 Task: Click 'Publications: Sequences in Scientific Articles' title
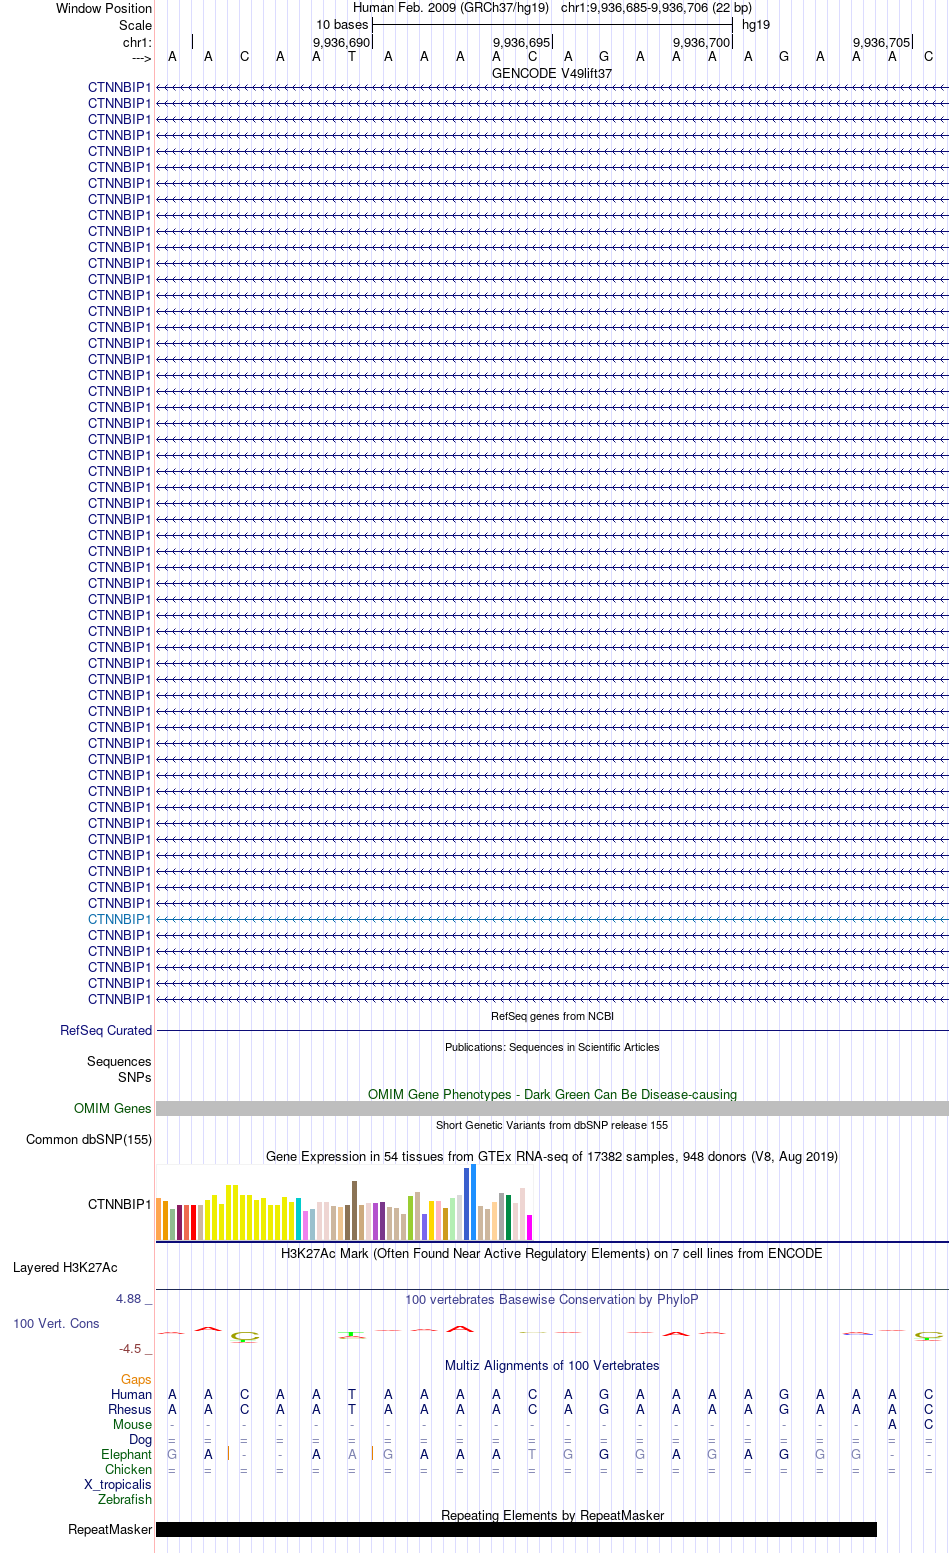click(552, 1047)
